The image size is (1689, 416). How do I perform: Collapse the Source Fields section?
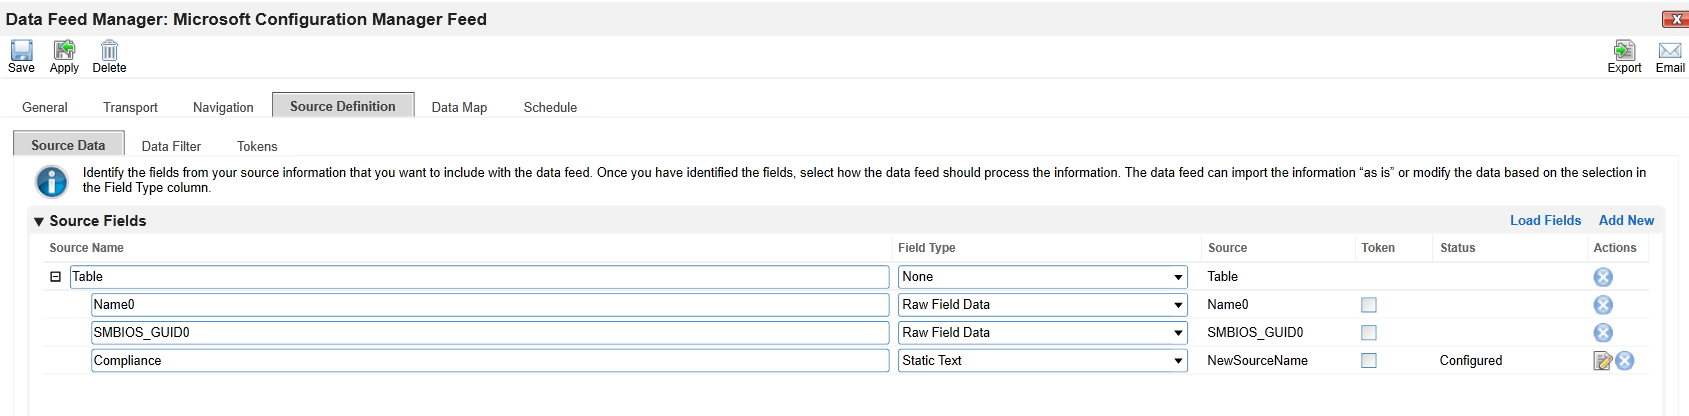click(39, 222)
